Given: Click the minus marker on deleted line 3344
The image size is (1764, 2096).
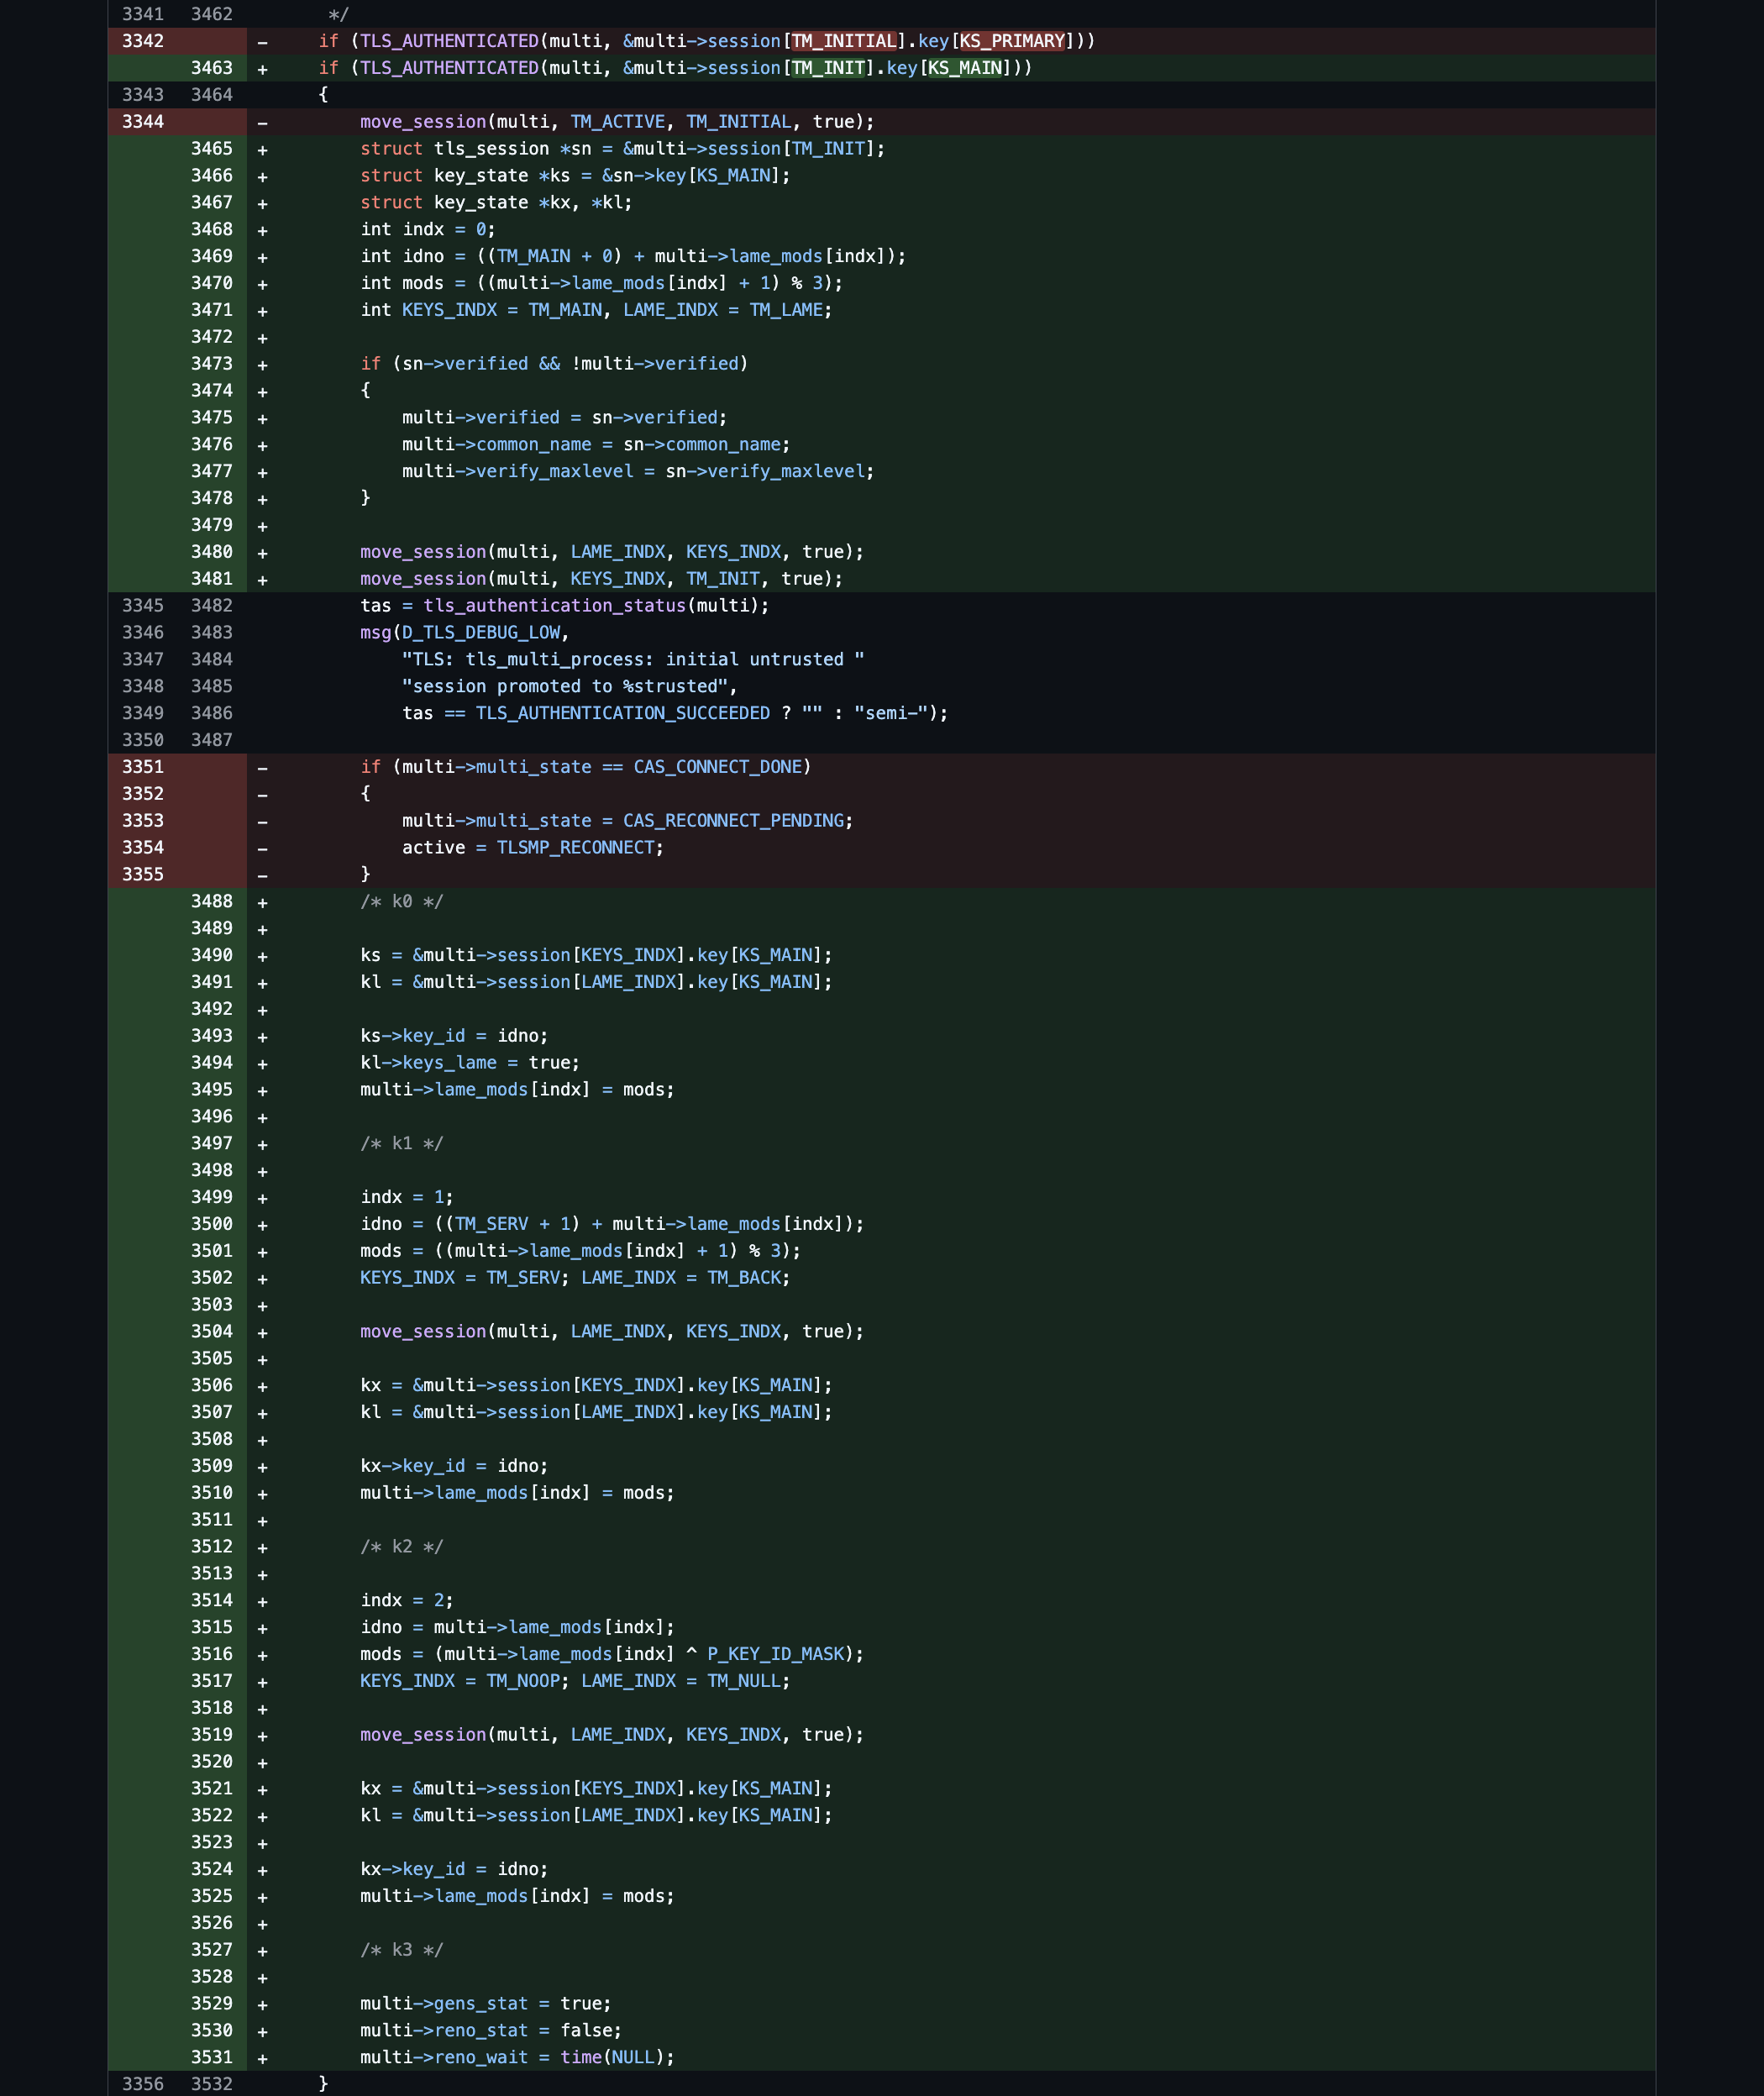Looking at the screenshot, I should 262,123.
